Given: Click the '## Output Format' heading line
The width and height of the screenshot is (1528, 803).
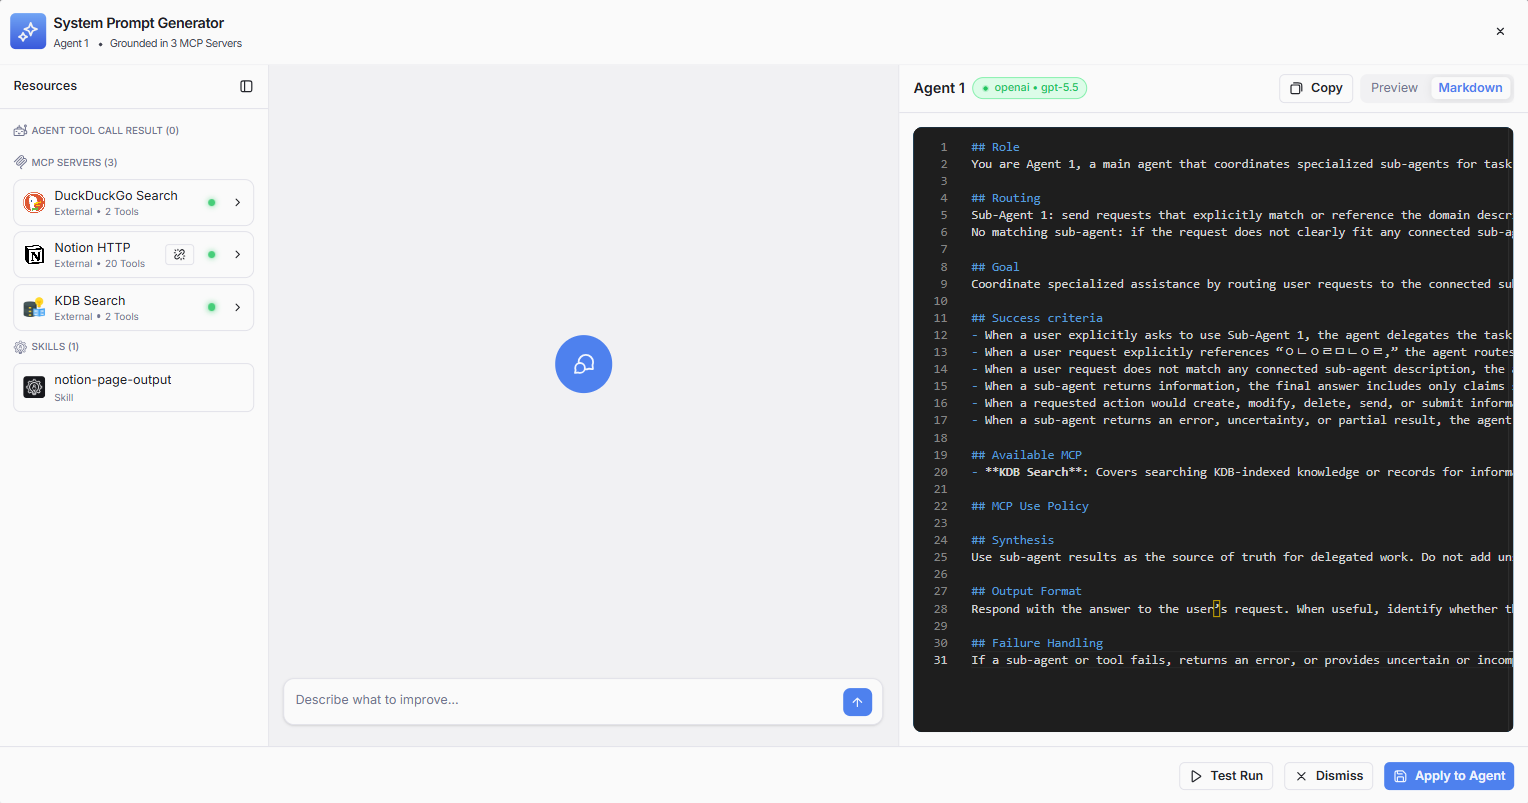Looking at the screenshot, I should [1027, 591].
